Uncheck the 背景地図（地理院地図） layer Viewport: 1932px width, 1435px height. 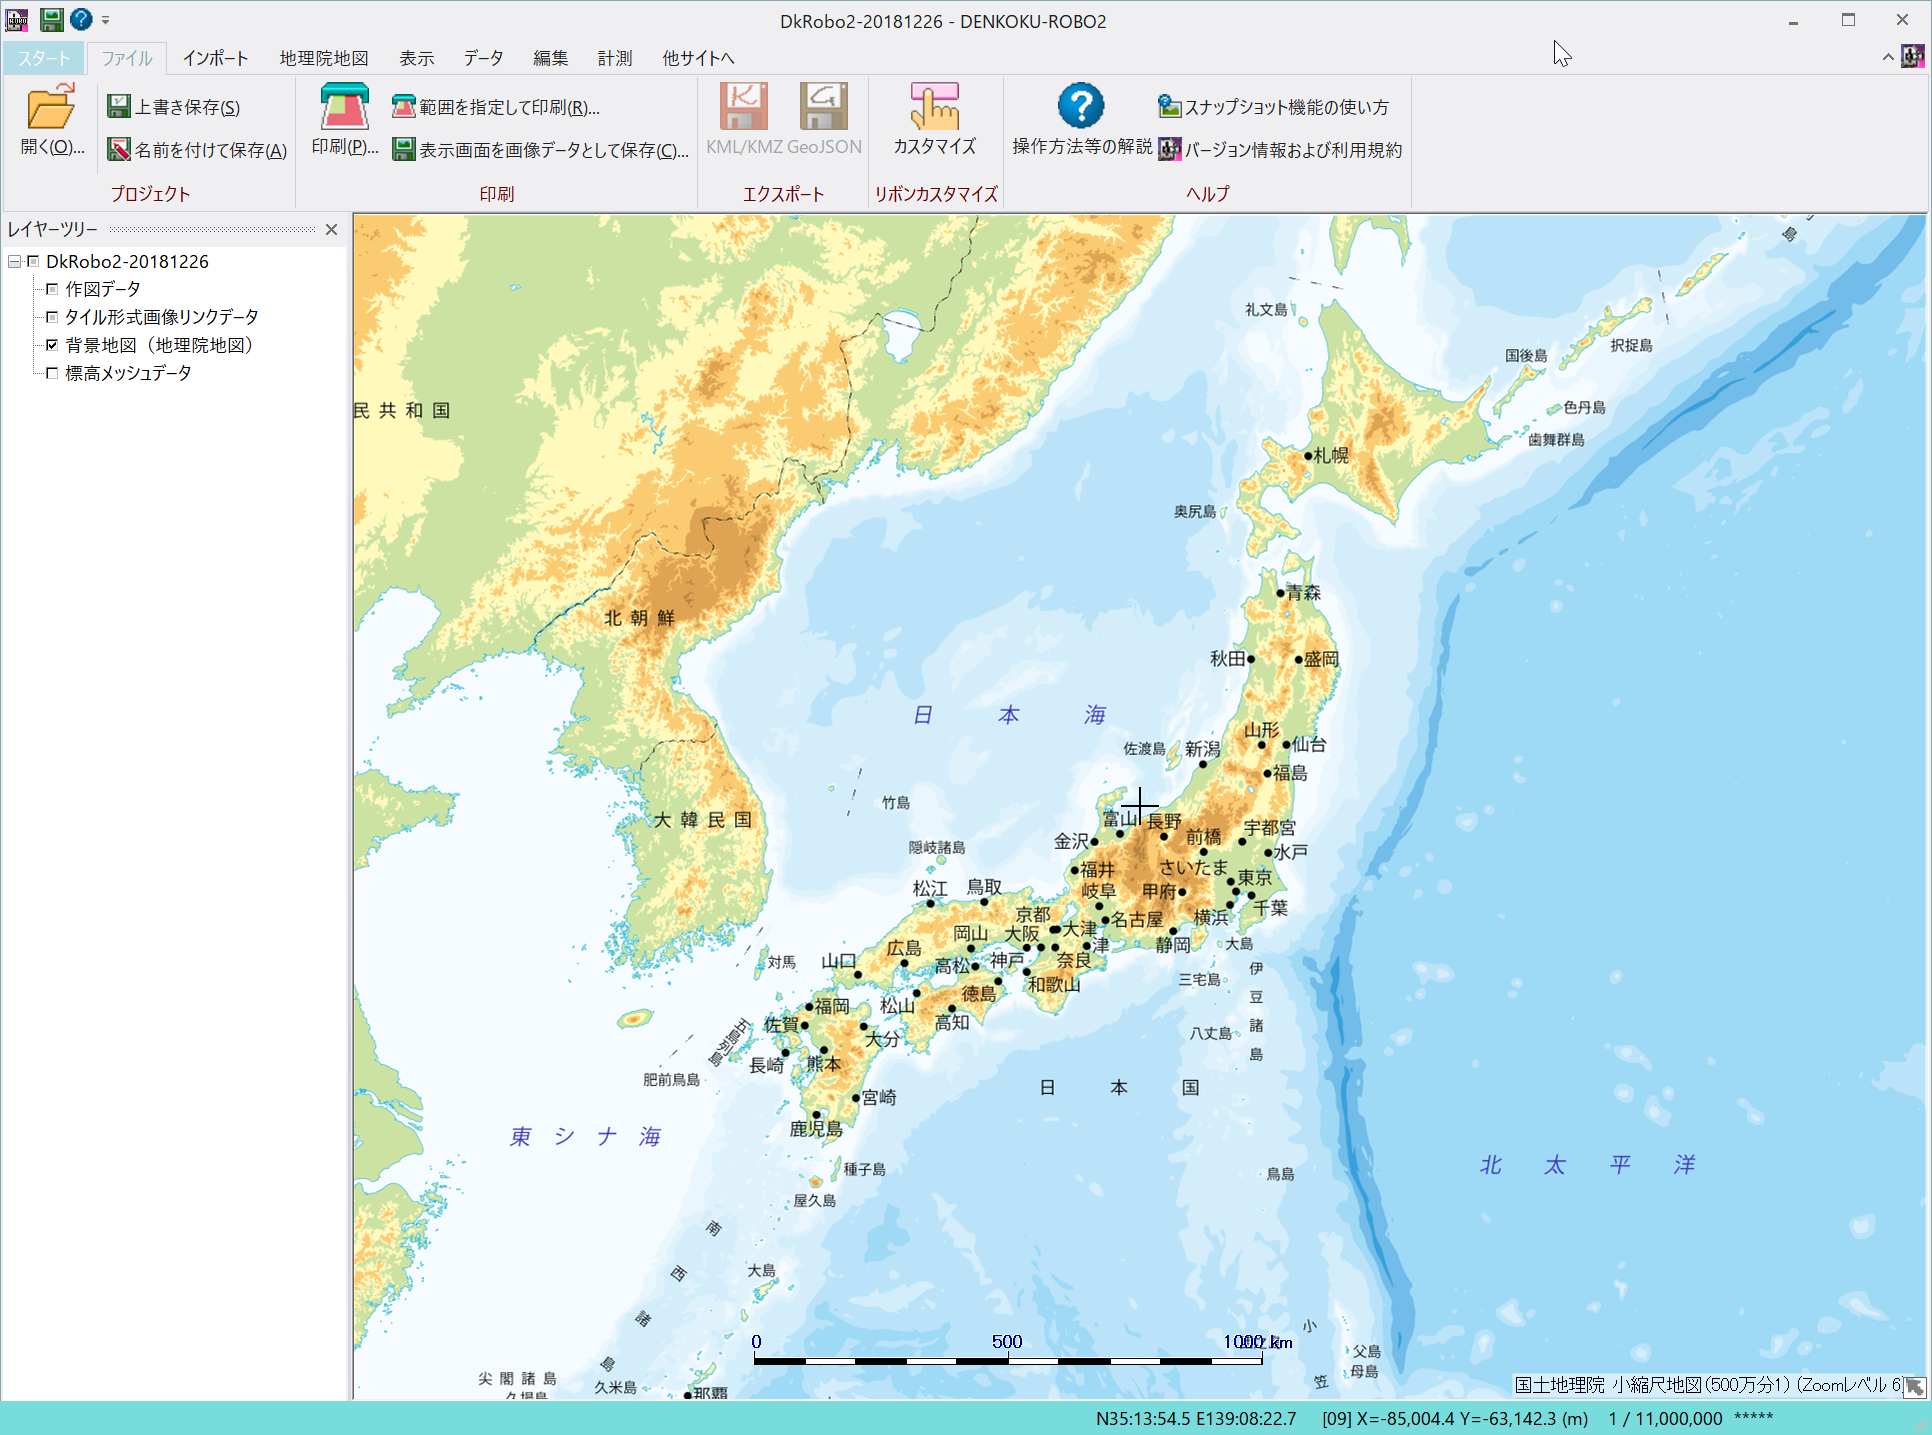pyautogui.click(x=52, y=345)
